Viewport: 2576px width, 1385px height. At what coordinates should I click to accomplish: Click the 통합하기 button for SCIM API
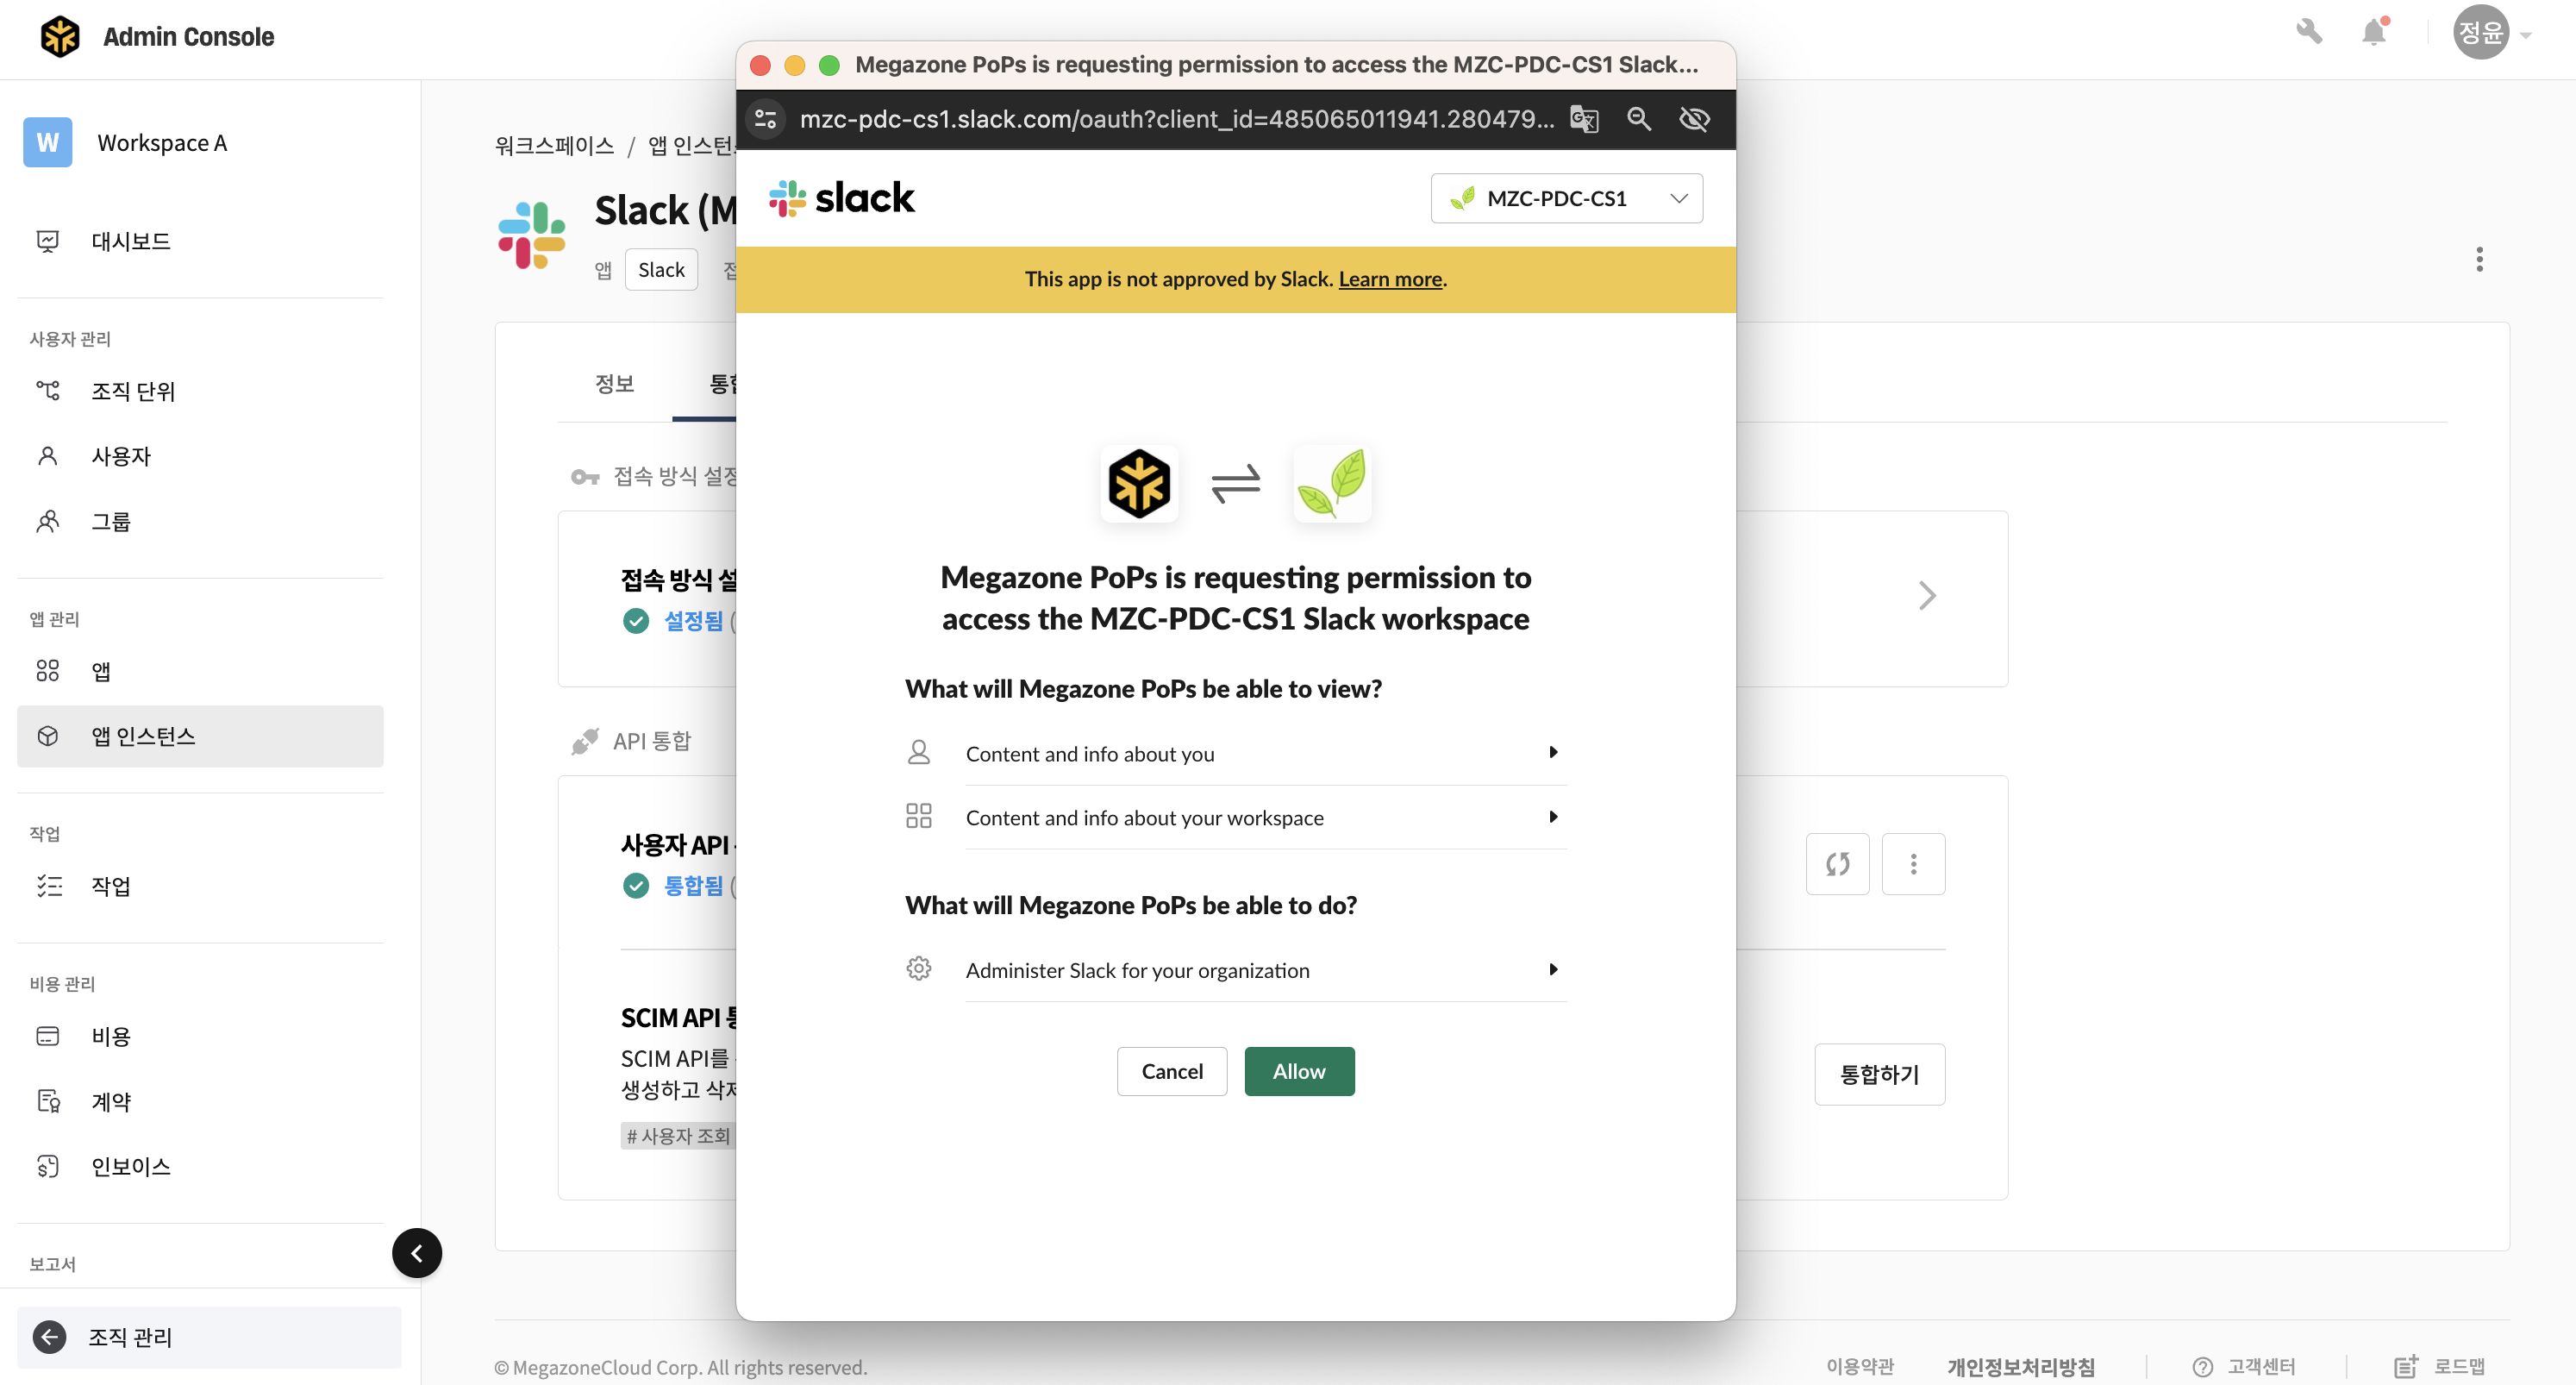1879,1074
